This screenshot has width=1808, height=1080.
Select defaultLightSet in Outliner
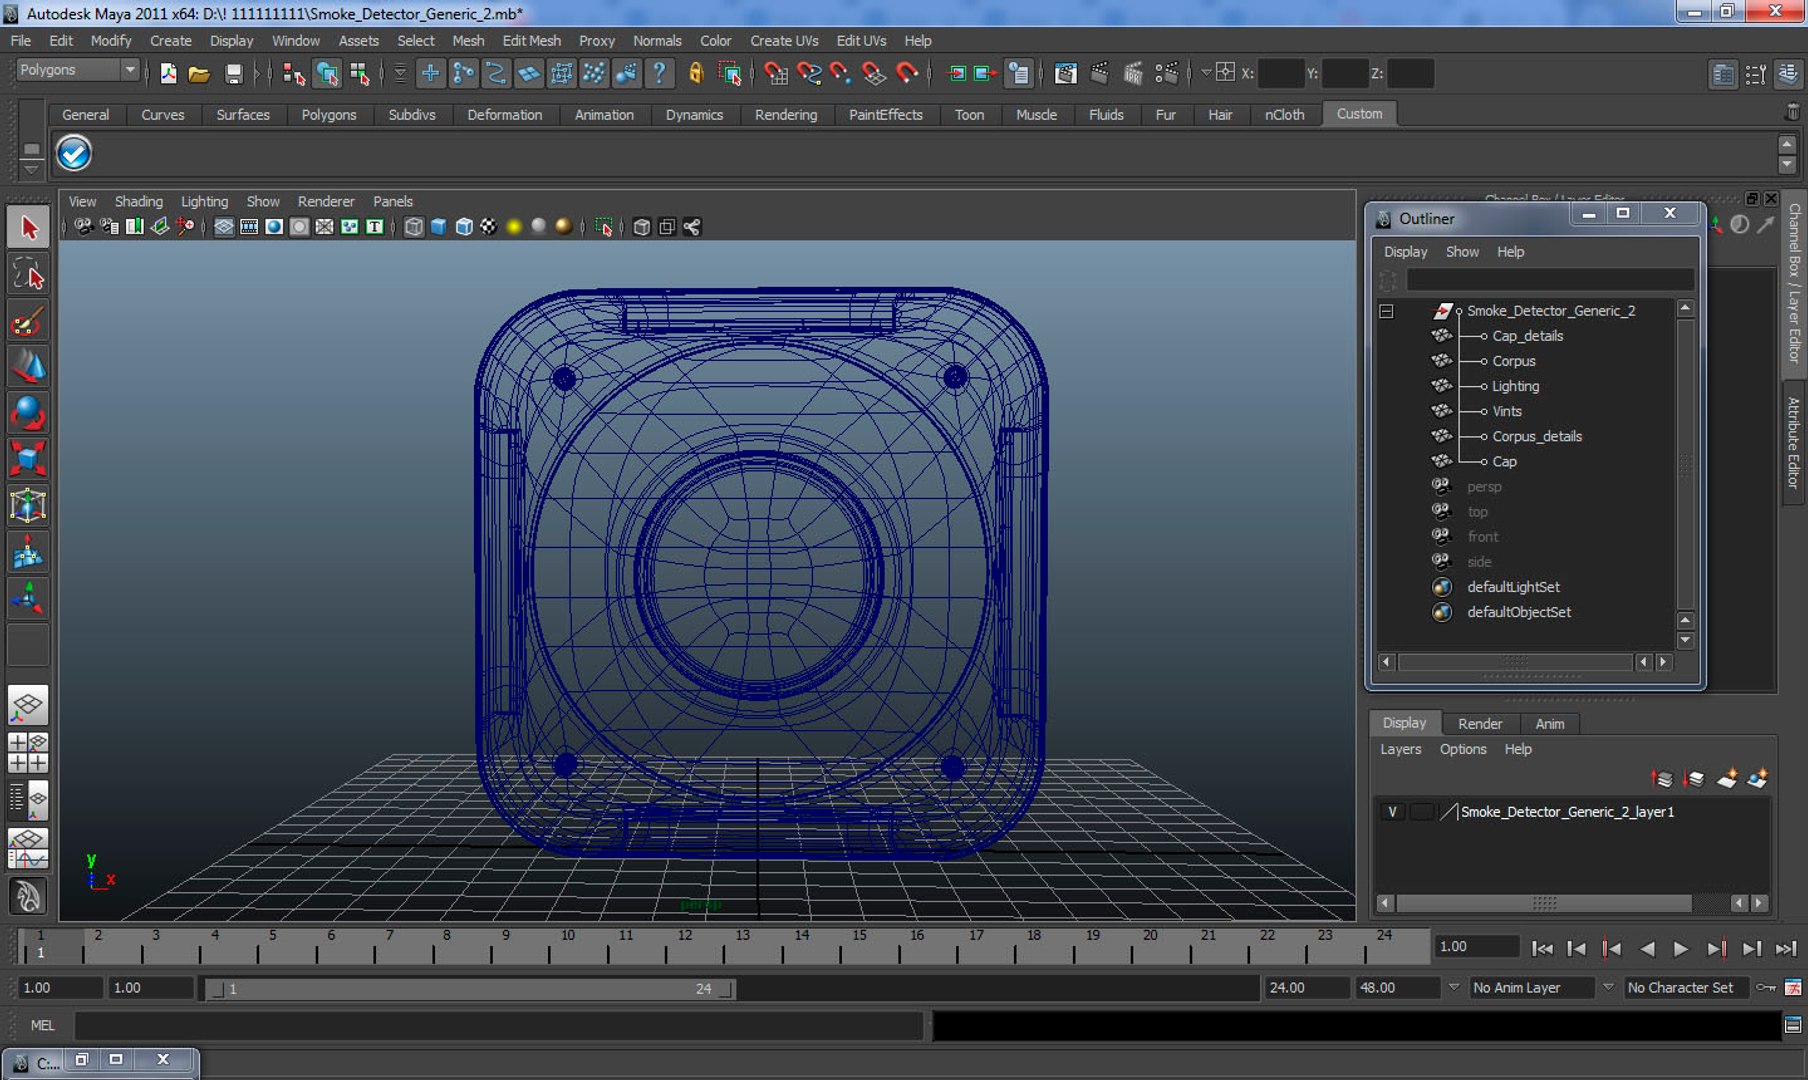tap(1513, 587)
